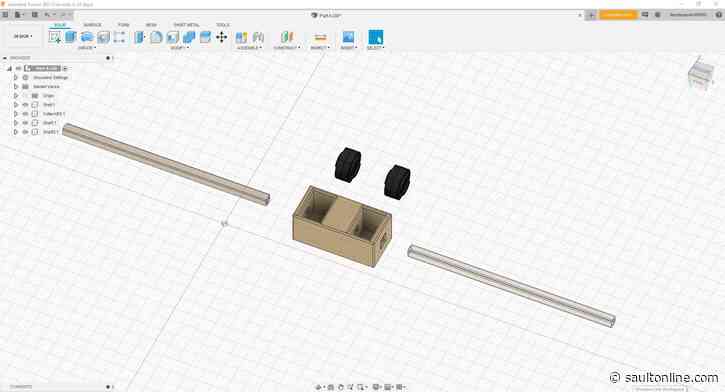Select the Document Settings row

(x=50, y=78)
